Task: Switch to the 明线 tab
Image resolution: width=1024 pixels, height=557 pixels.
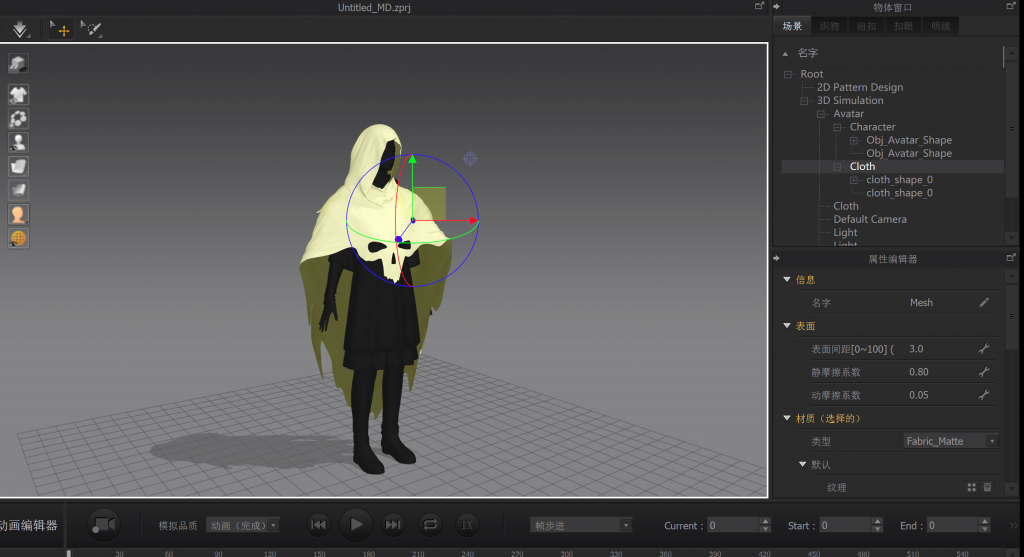Action: tap(940, 26)
